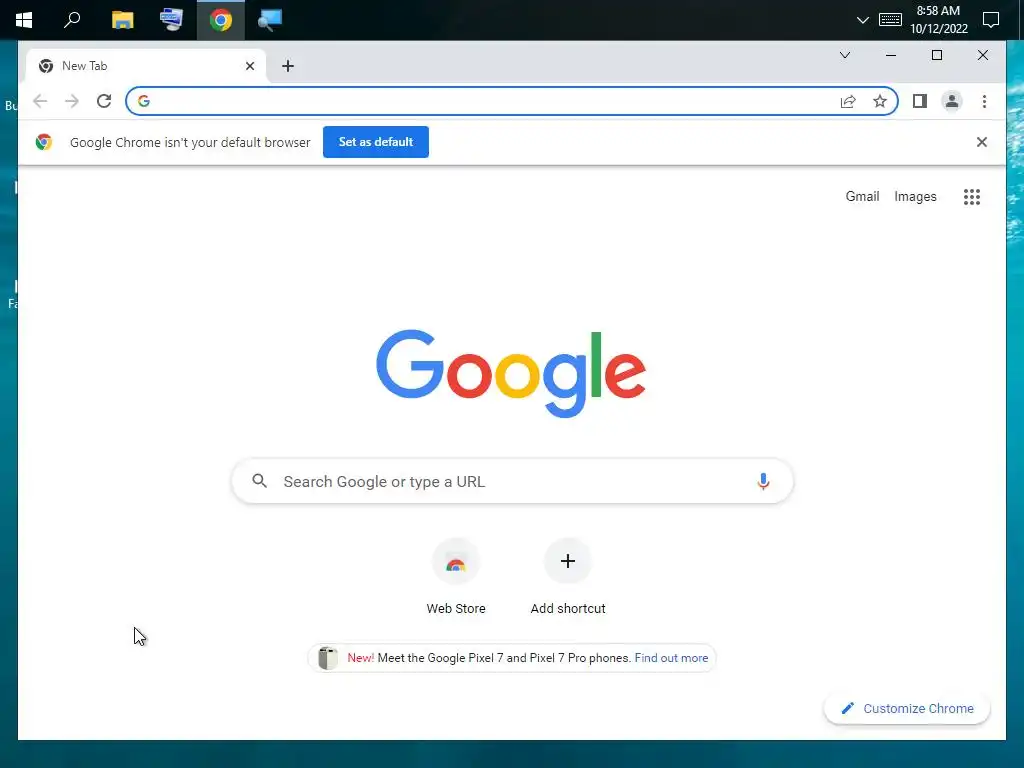This screenshot has width=1024, height=768.
Task: Open the Server Manager taskbar icon
Action: [171, 20]
